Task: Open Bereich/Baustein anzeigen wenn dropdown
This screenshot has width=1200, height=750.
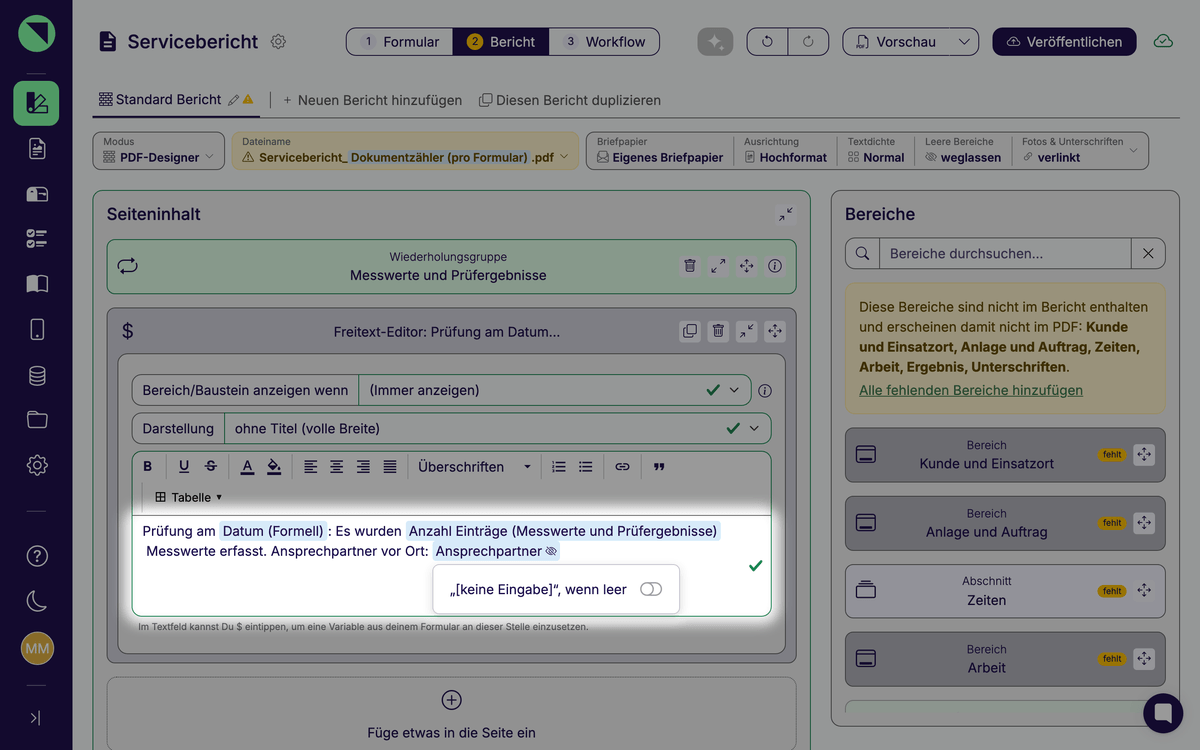Action: pos(554,390)
